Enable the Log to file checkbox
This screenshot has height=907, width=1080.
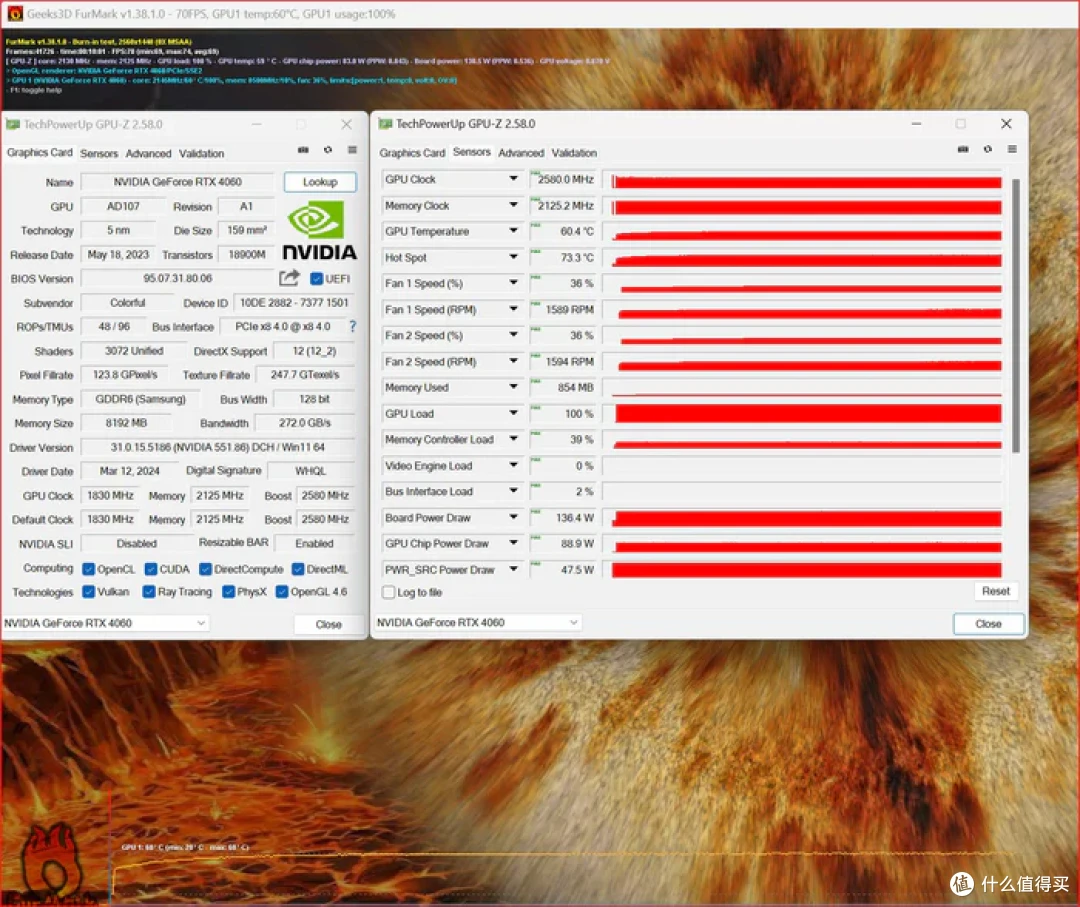(388, 592)
